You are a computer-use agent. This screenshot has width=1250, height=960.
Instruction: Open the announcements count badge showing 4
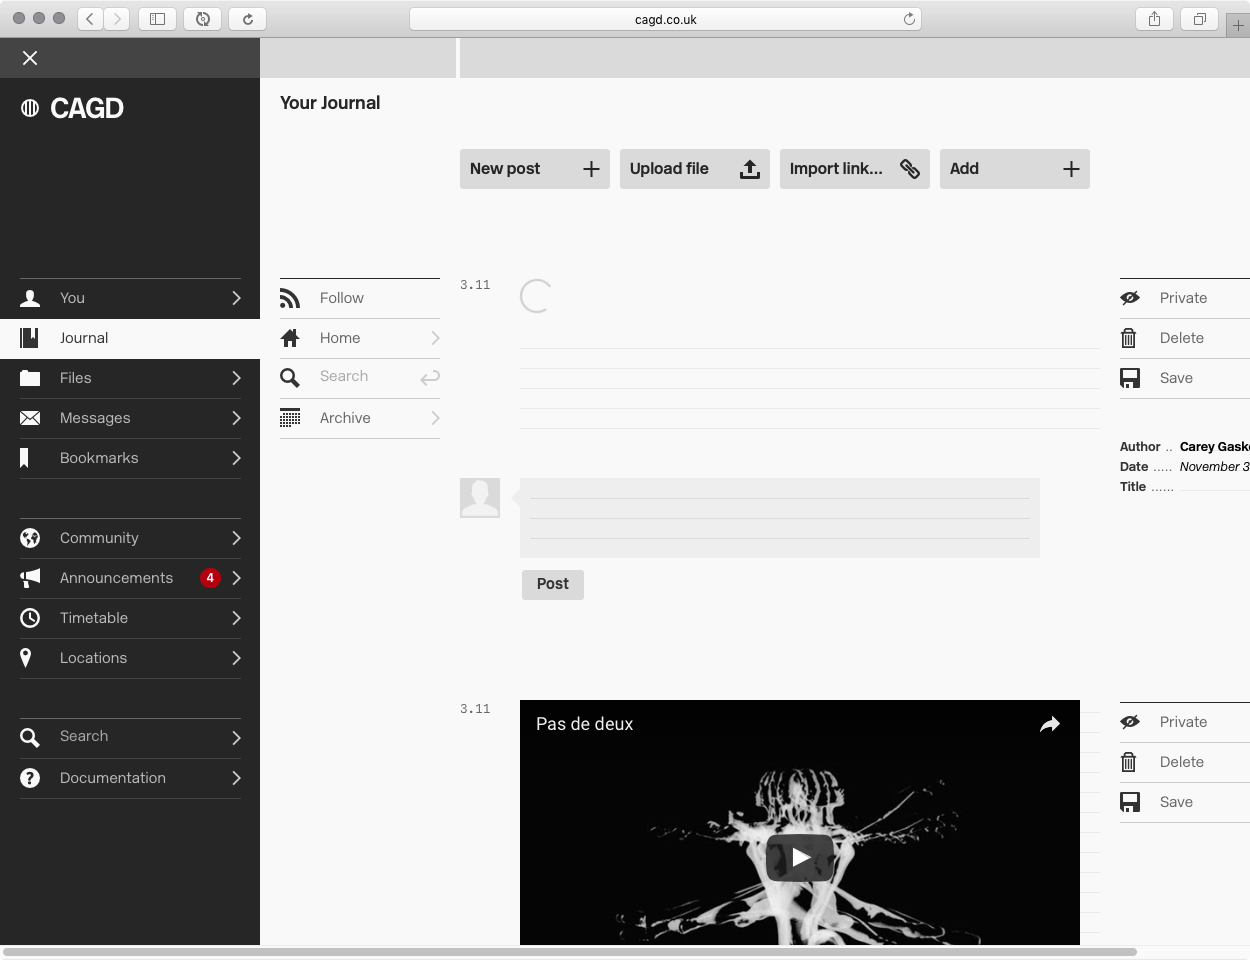point(210,578)
